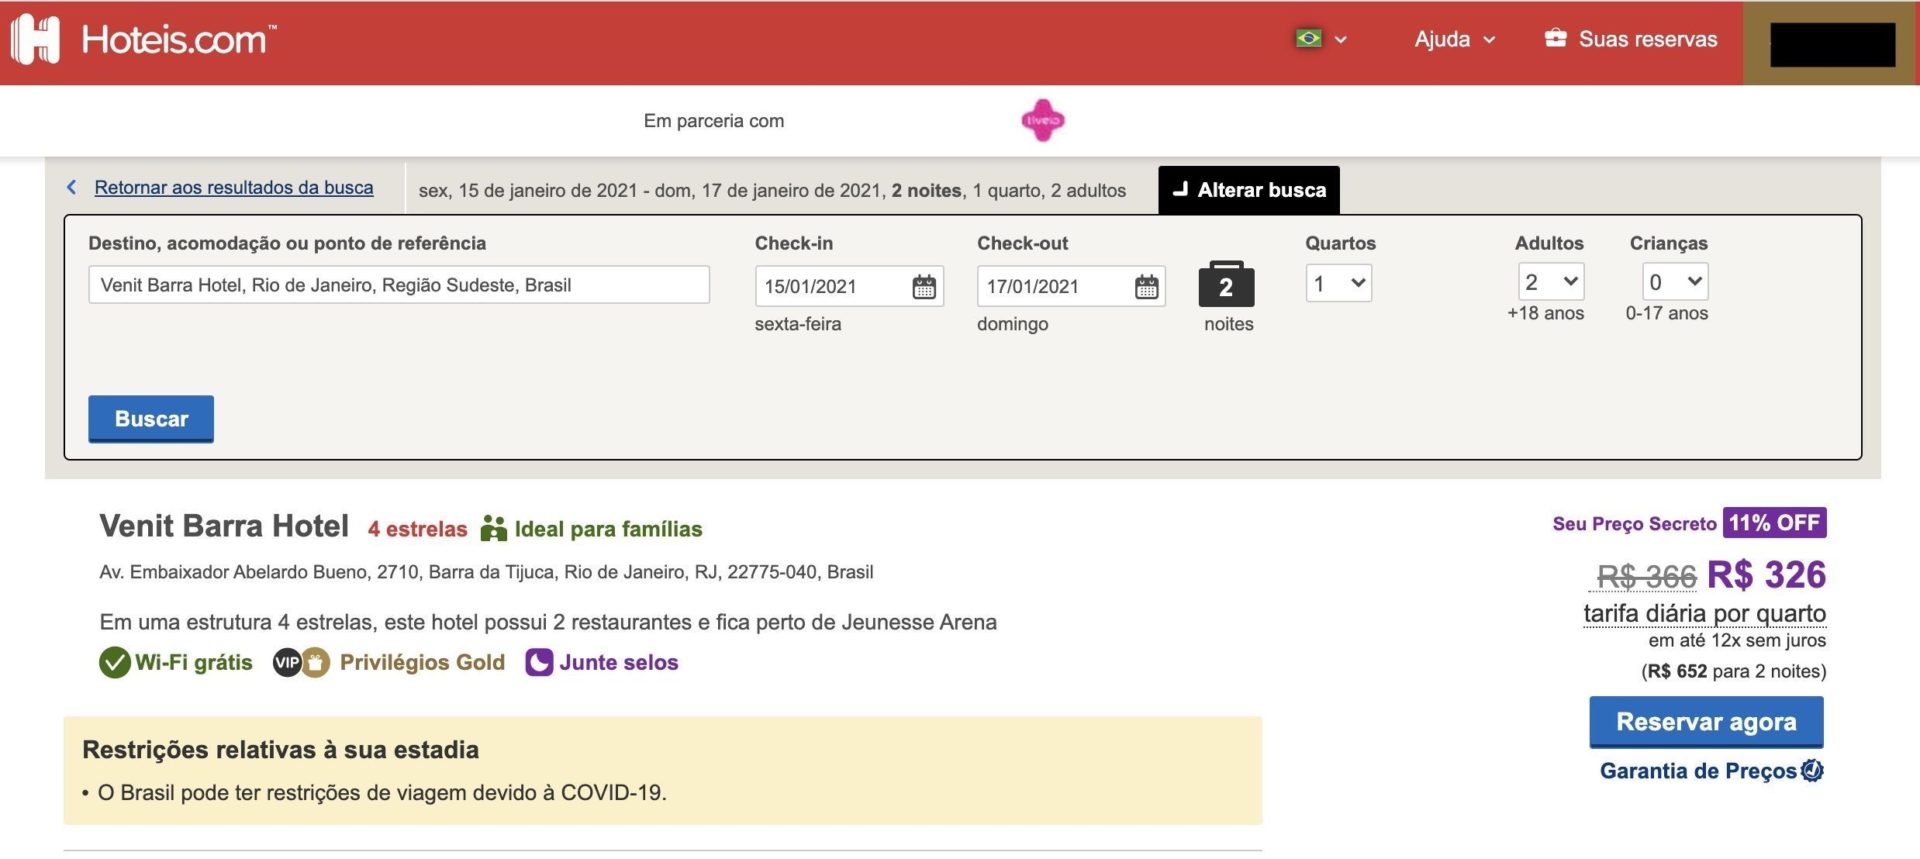Screen dimensions: 1920x859
Task: Open the Crianças dropdown
Action: (1675, 282)
